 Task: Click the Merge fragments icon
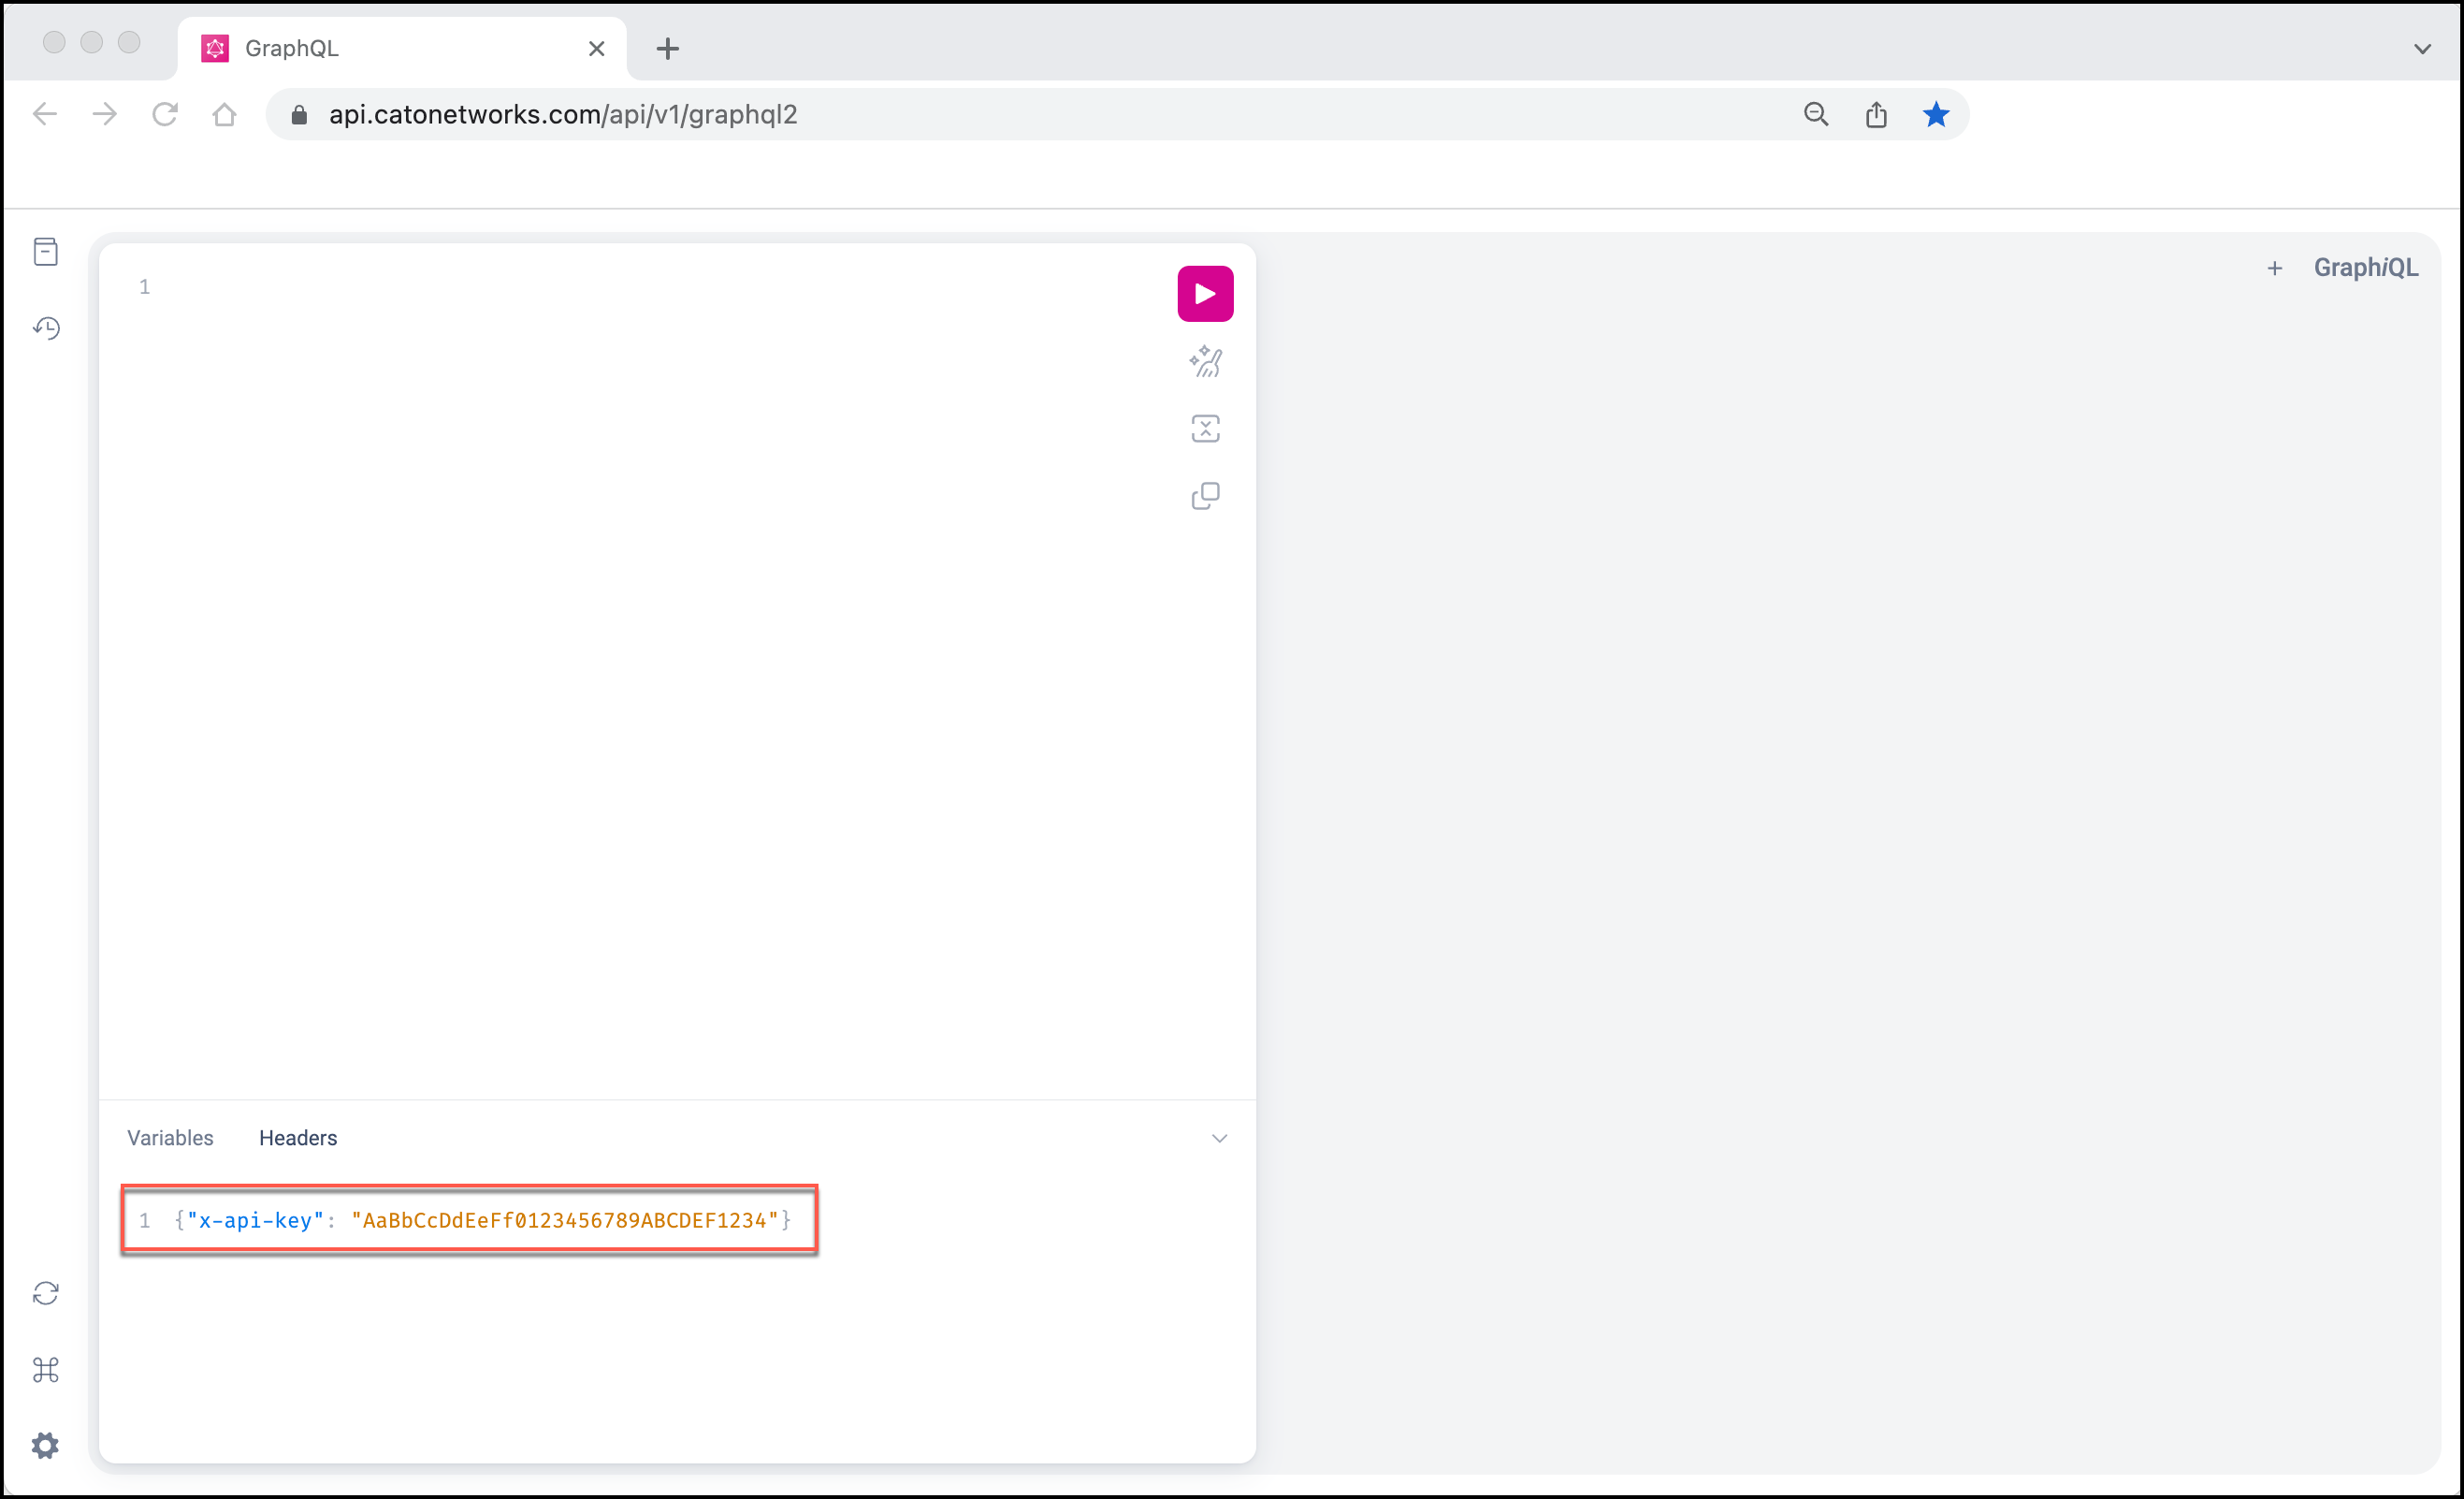[1205, 429]
